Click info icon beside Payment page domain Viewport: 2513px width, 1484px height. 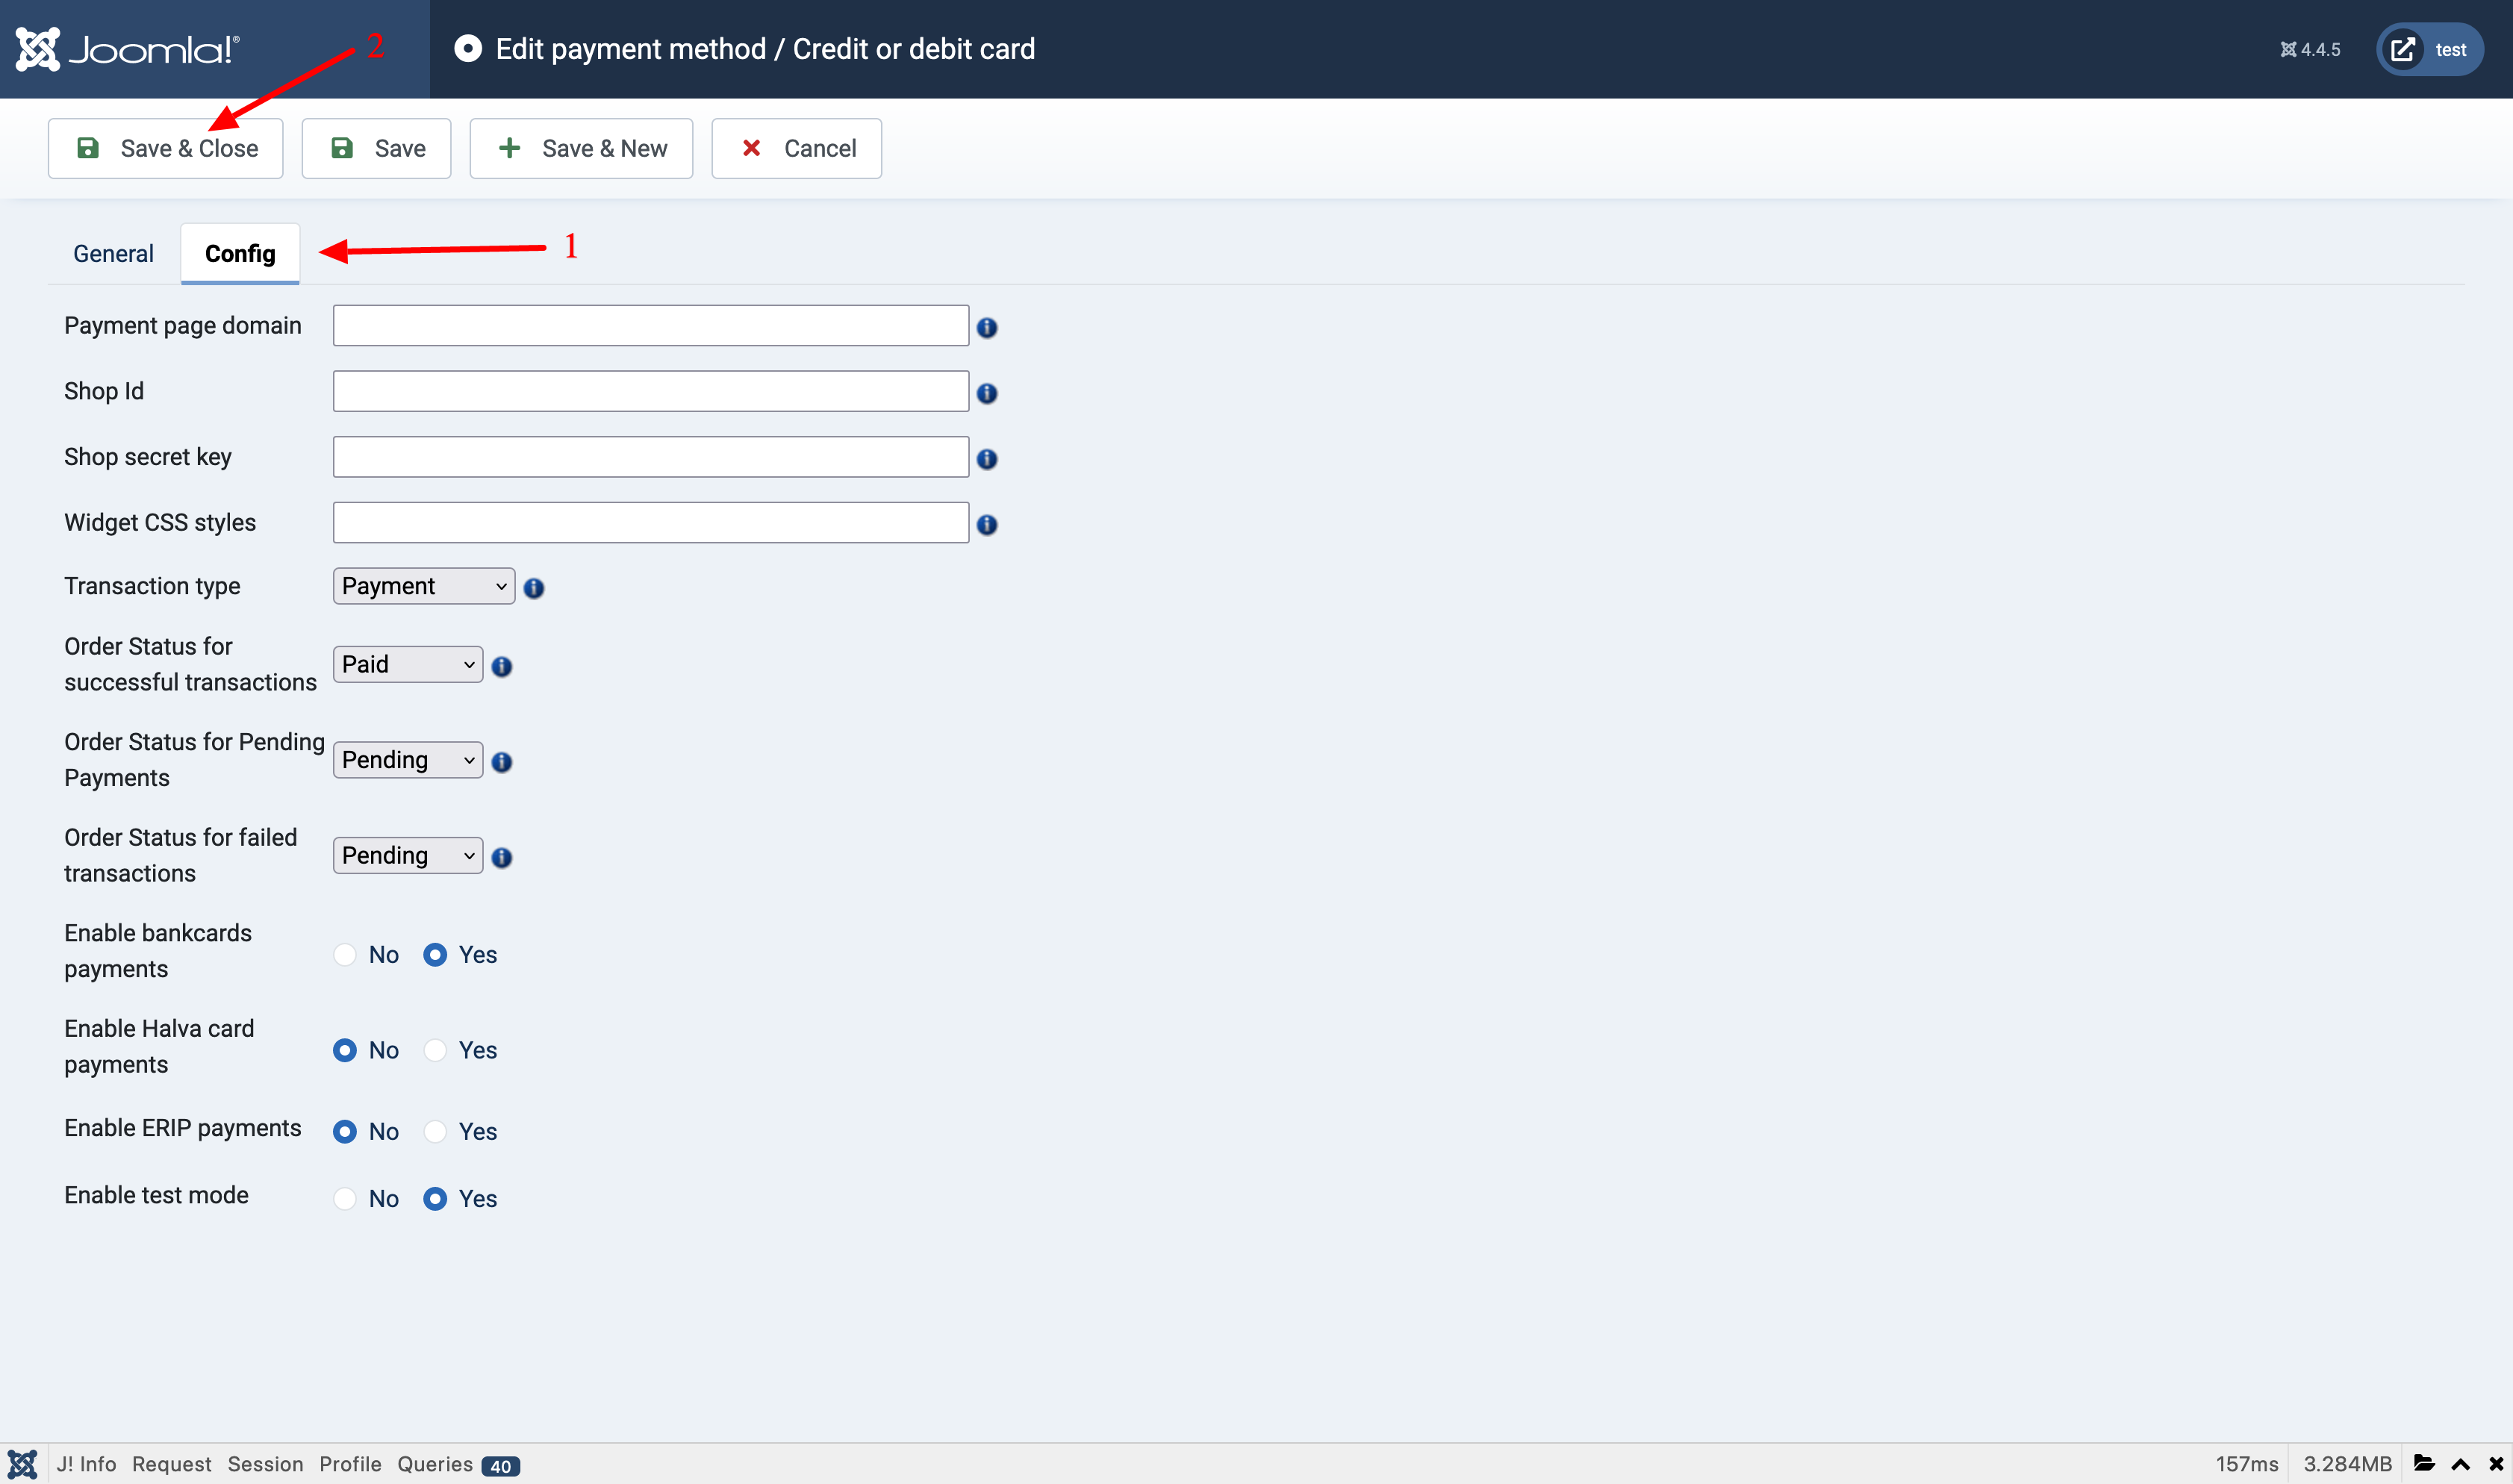tap(986, 328)
